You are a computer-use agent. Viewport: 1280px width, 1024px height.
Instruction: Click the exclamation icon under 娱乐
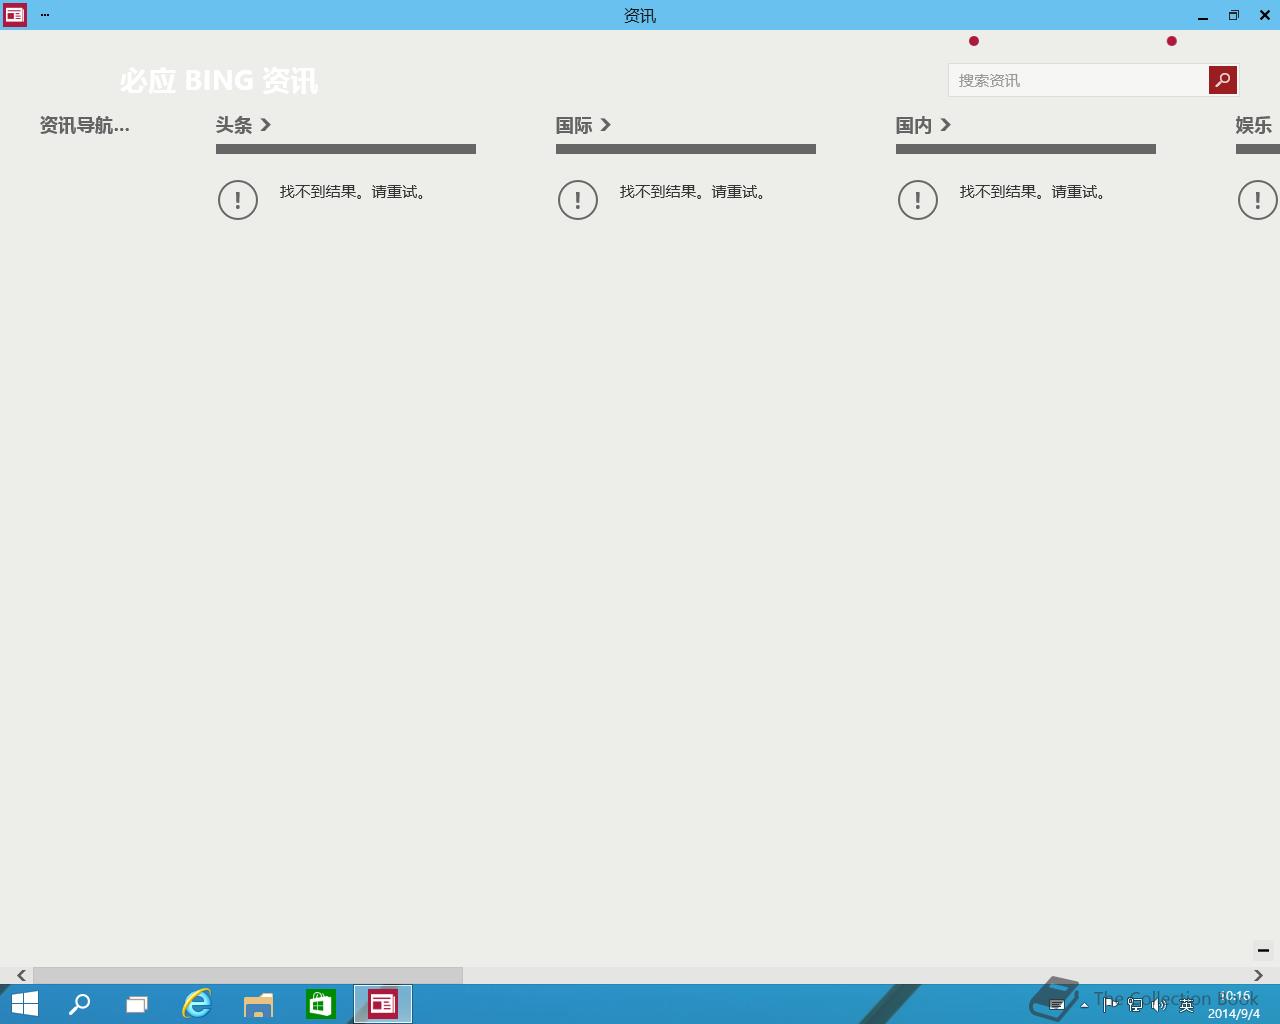(x=1258, y=200)
